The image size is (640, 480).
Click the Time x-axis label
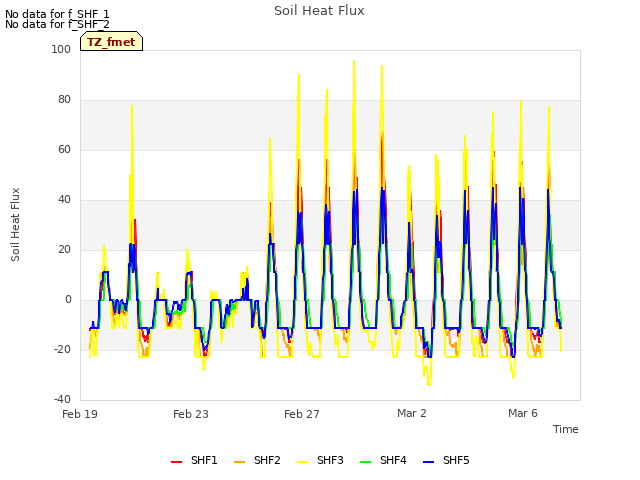click(x=566, y=429)
